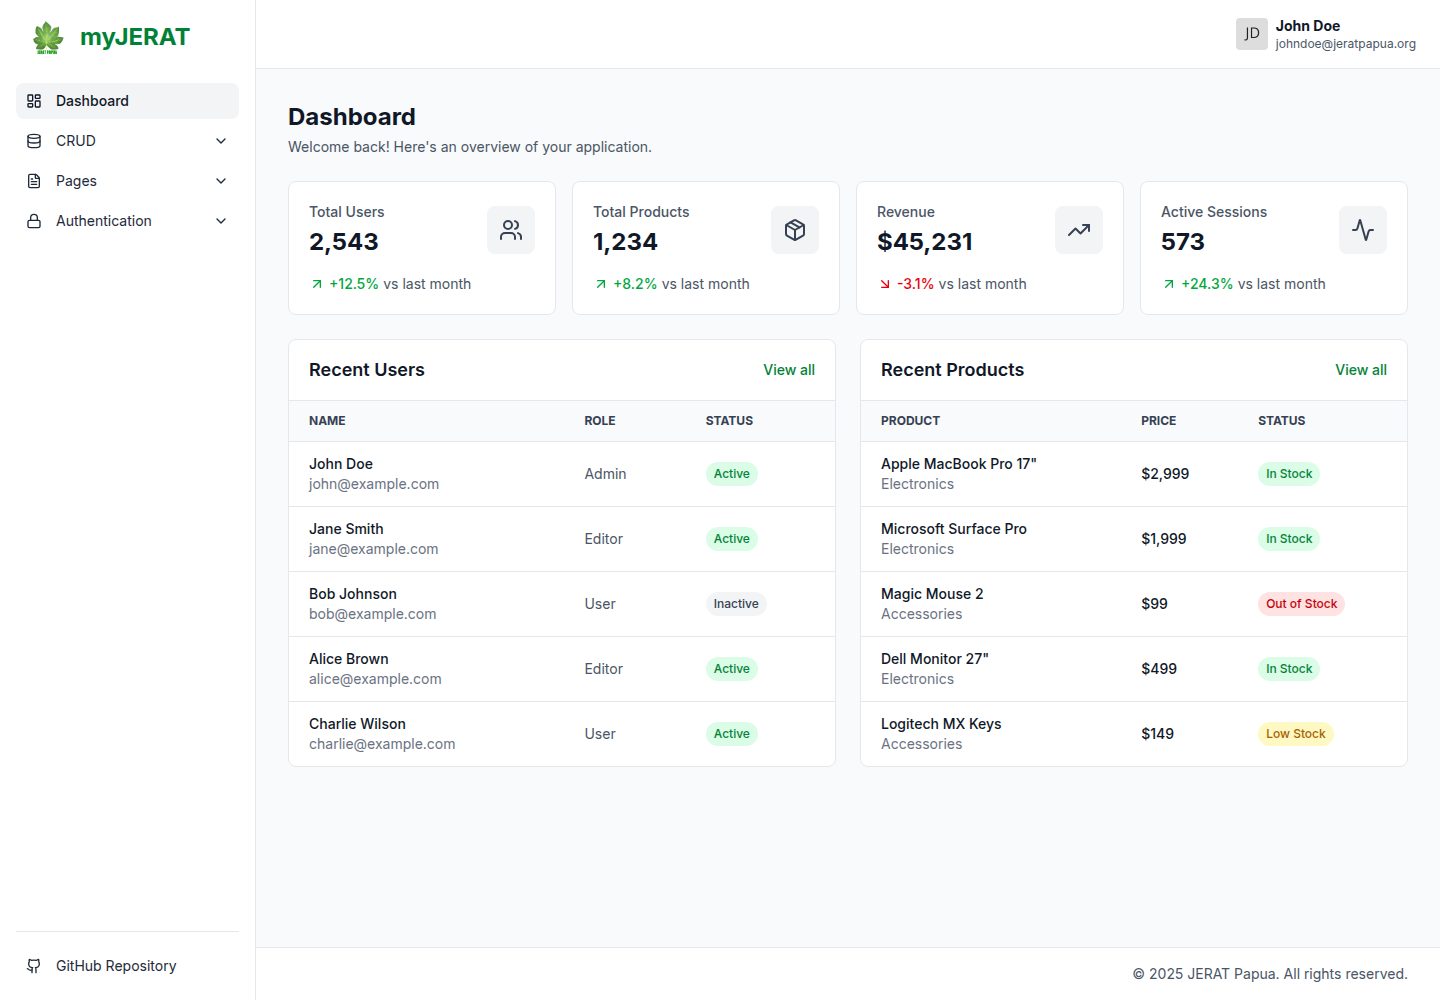The image size is (1440, 1000).
Task: Click the CRUD database icon
Action: click(34, 141)
